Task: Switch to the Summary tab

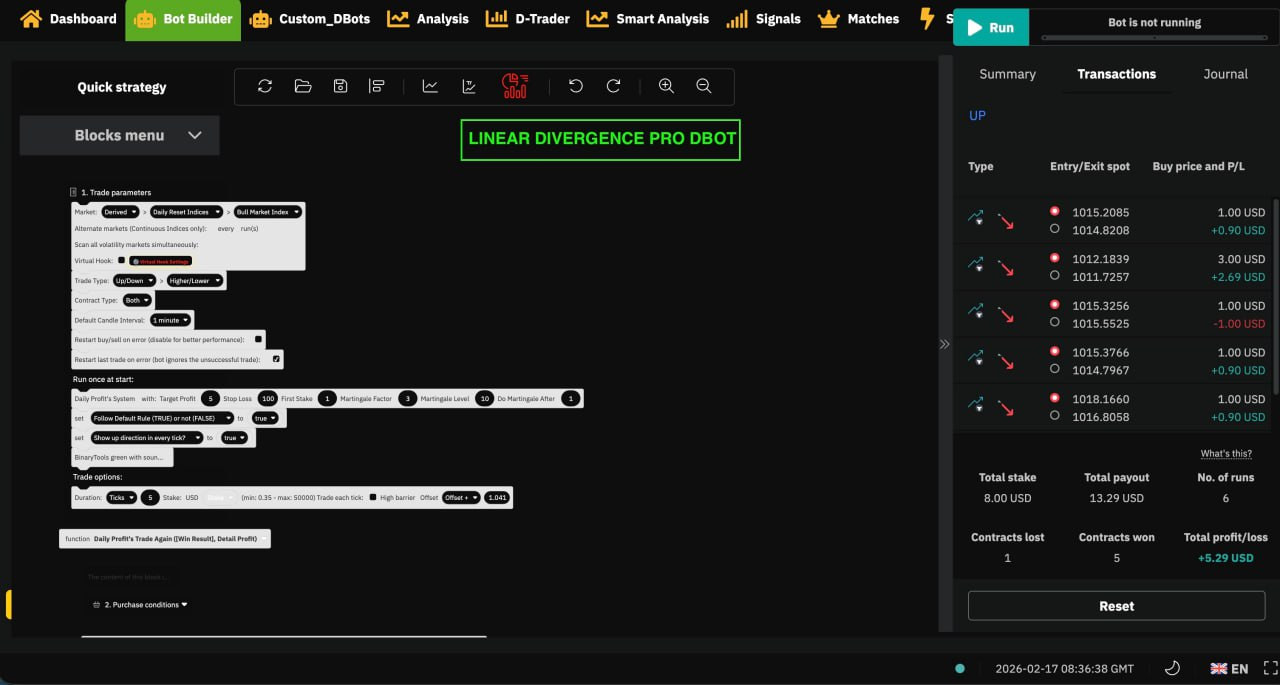Action: click(1007, 74)
